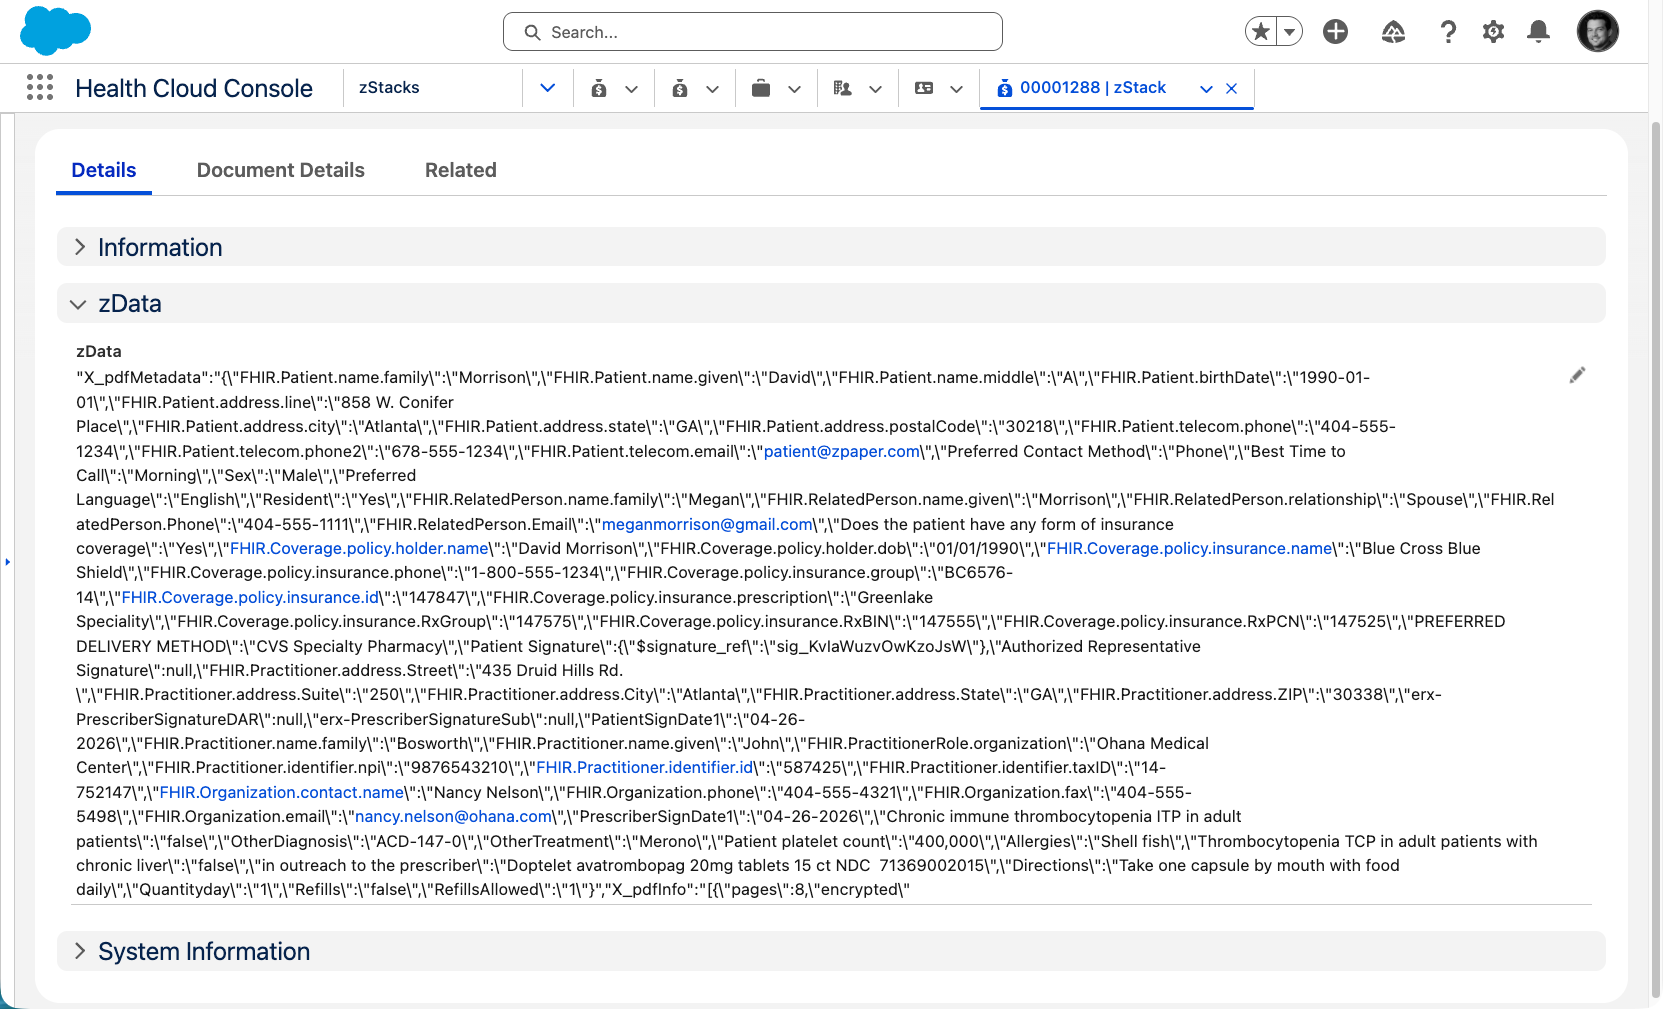The width and height of the screenshot is (1663, 1009).
Task: Close the 00001288 | zStack tab
Action: [1232, 89]
